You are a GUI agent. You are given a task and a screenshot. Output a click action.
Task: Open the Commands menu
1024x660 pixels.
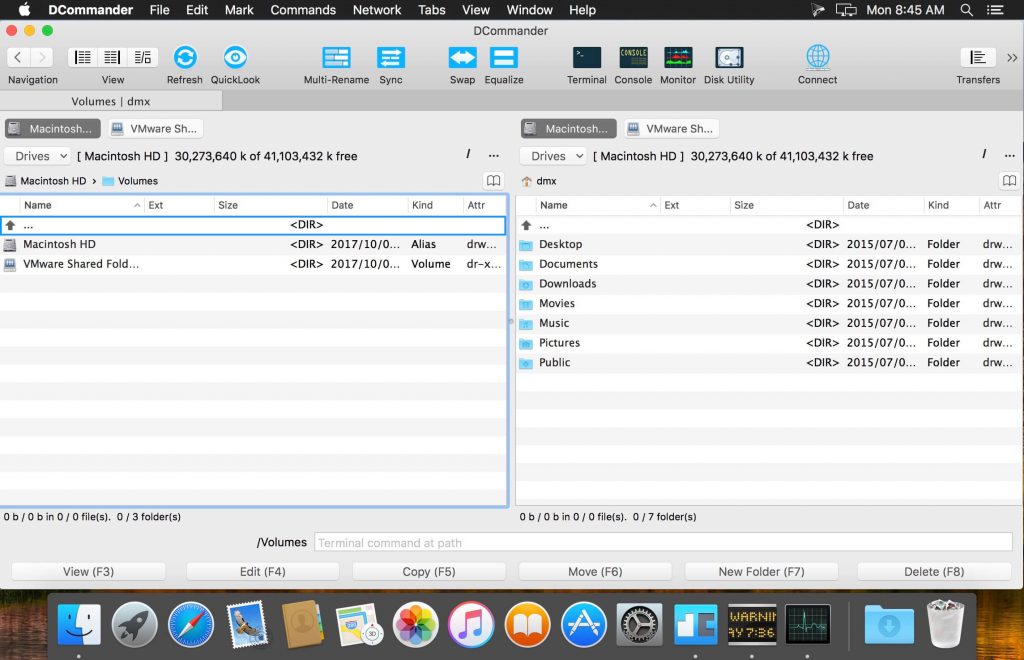303,10
